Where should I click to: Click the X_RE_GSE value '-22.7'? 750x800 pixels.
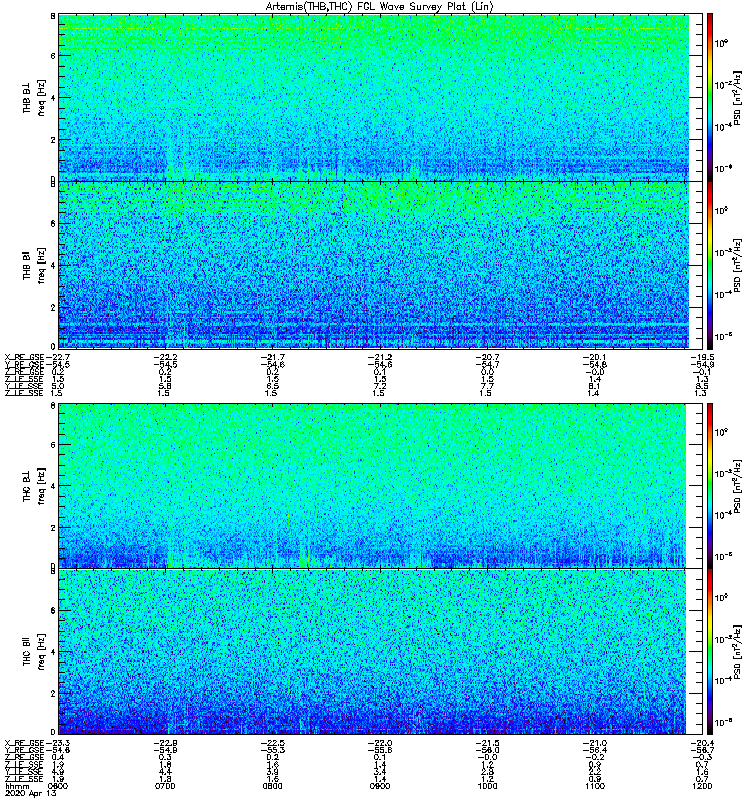(x=57, y=357)
